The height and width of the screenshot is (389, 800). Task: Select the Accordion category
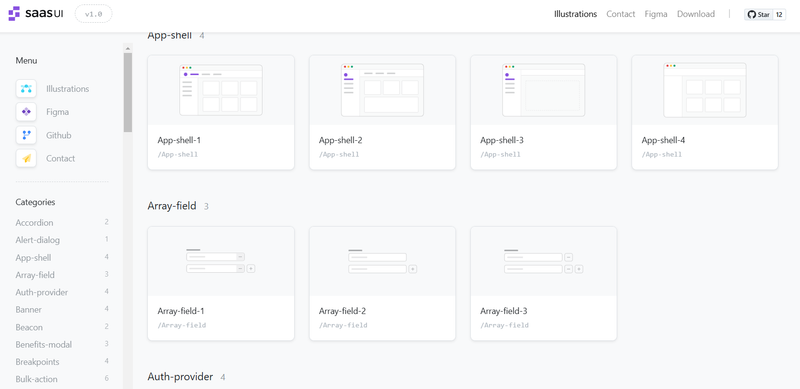pos(34,223)
